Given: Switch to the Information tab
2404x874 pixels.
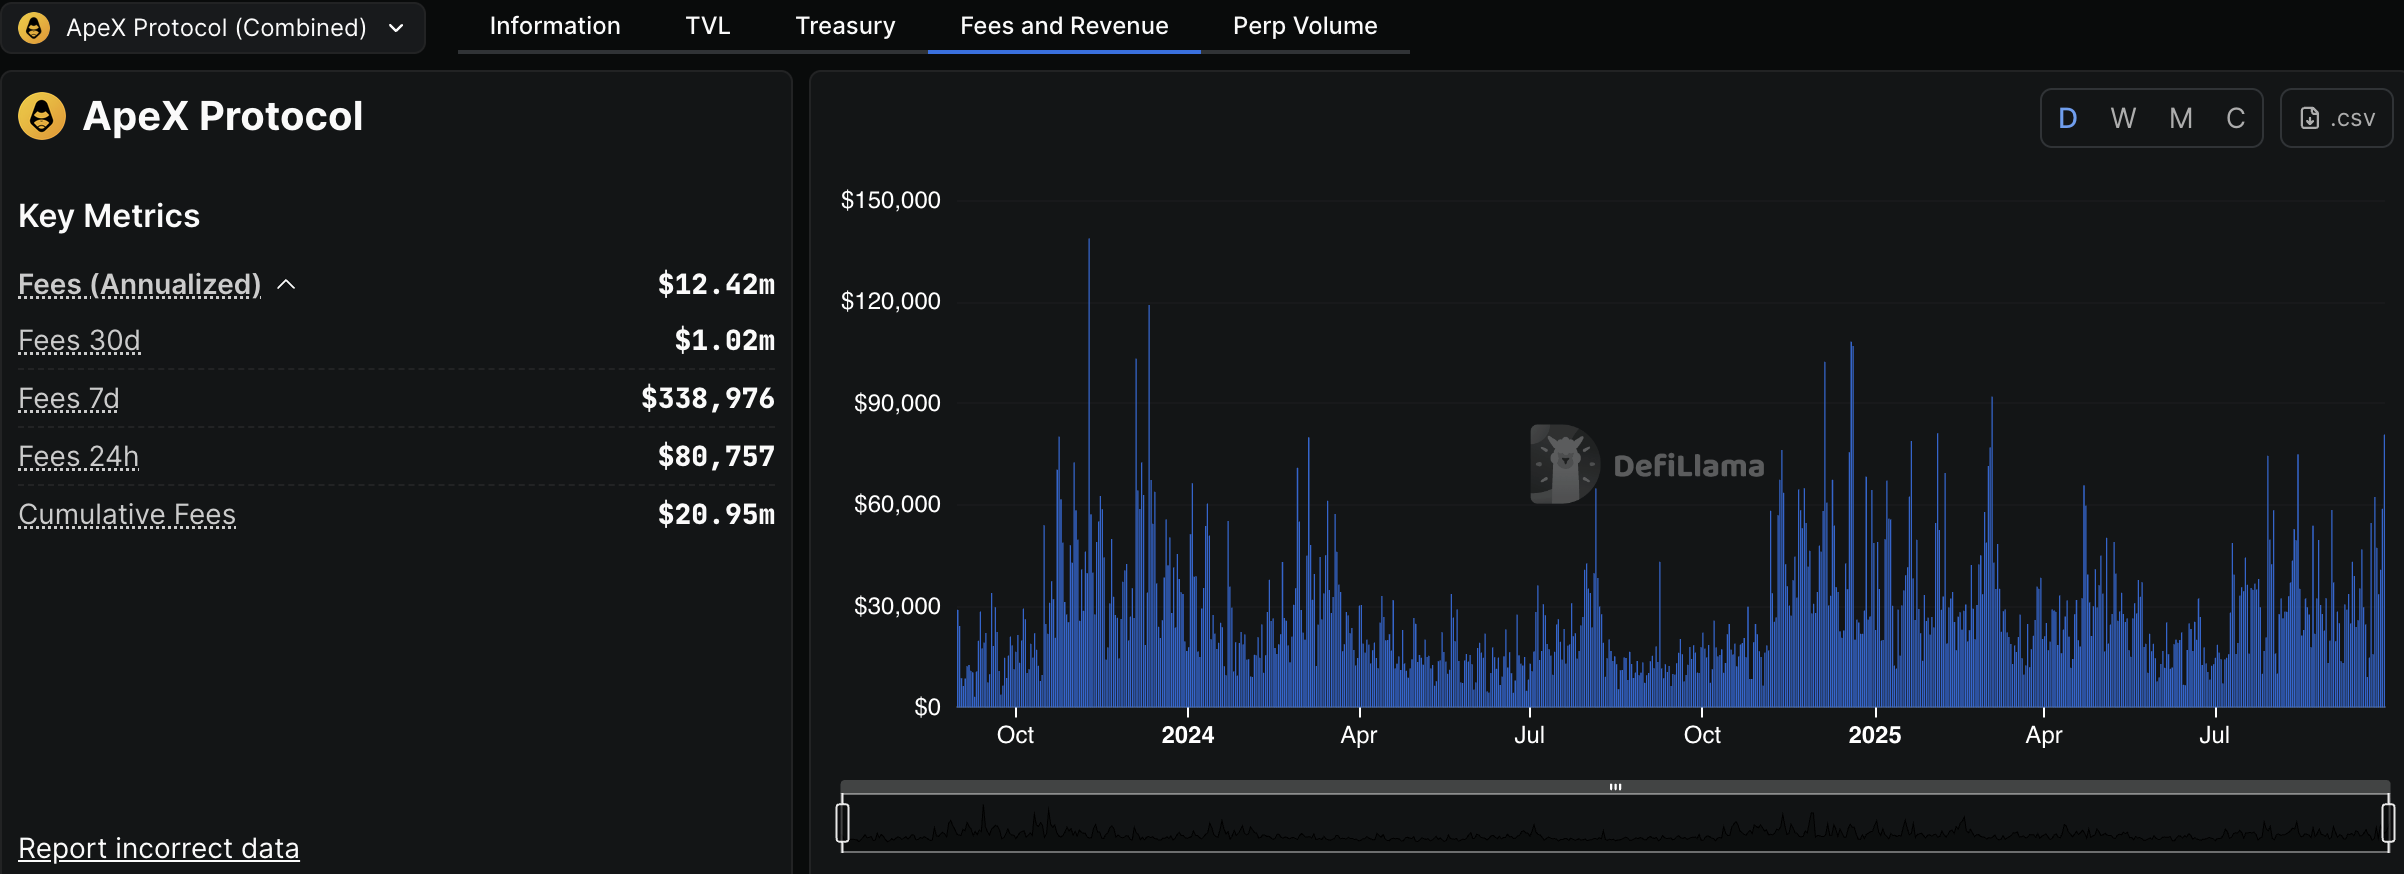Looking at the screenshot, I should tap(555, 26).
